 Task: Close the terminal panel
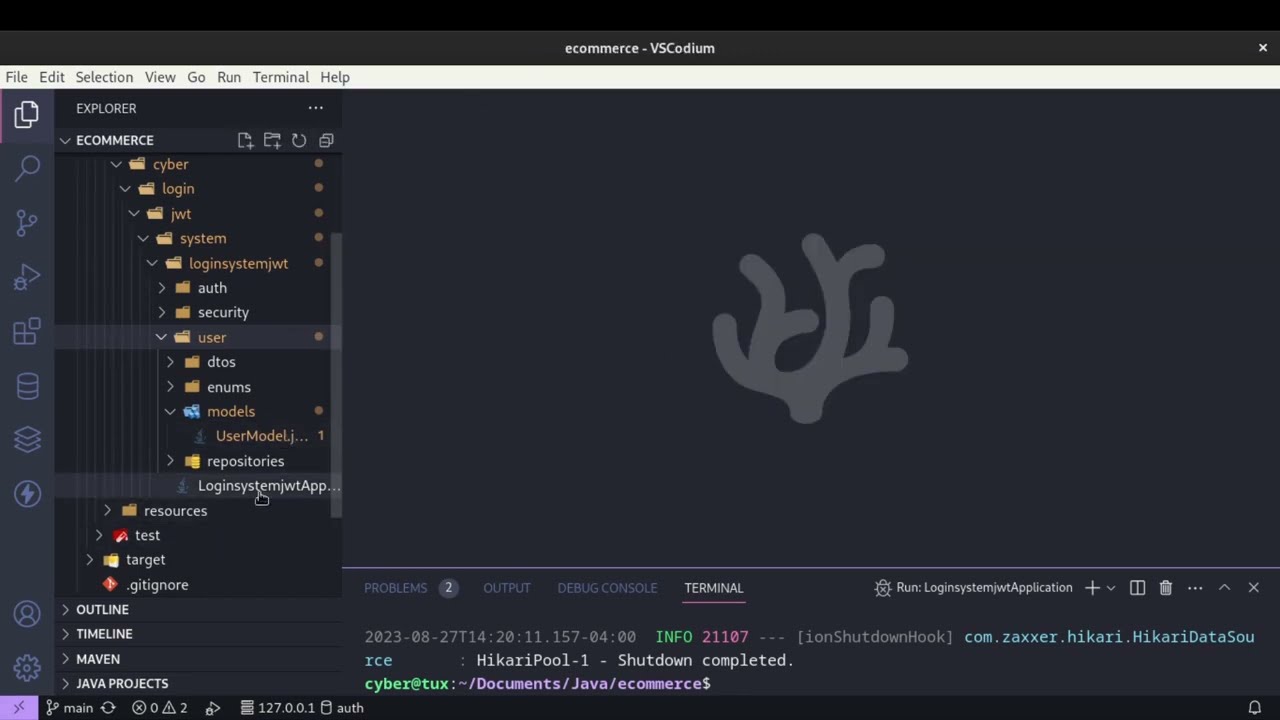[1253, 588]
